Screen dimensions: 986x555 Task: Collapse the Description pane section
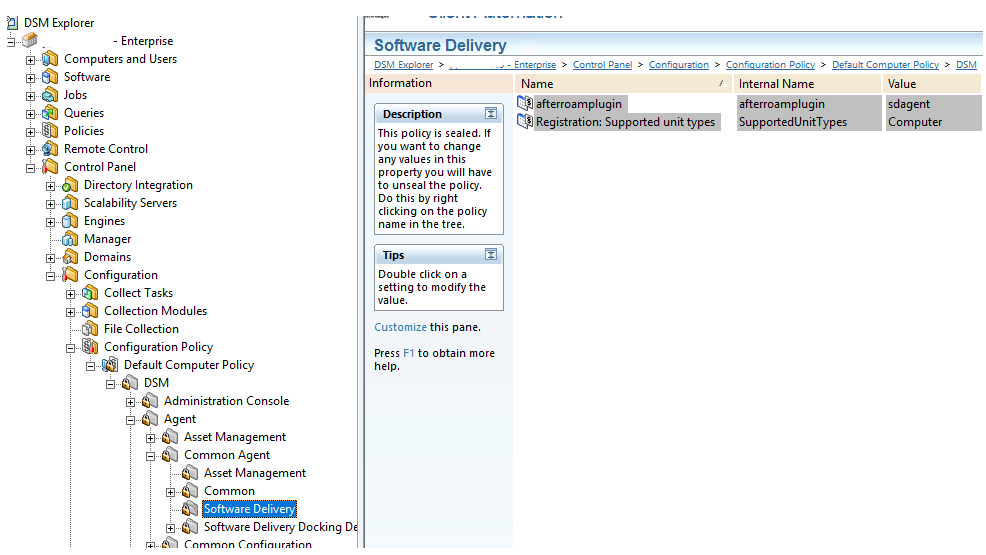(x=491, y=114)
